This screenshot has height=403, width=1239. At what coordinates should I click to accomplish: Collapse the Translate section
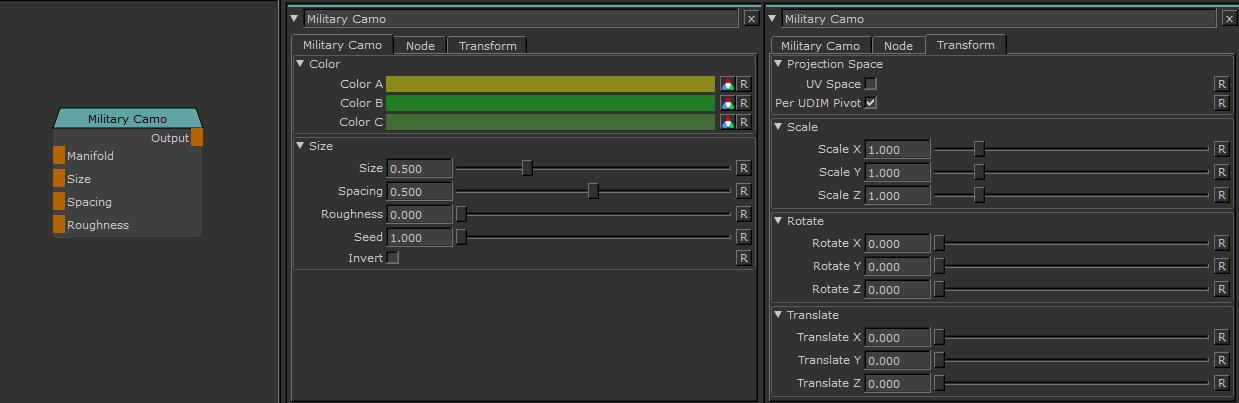click(x=778, y=315)
